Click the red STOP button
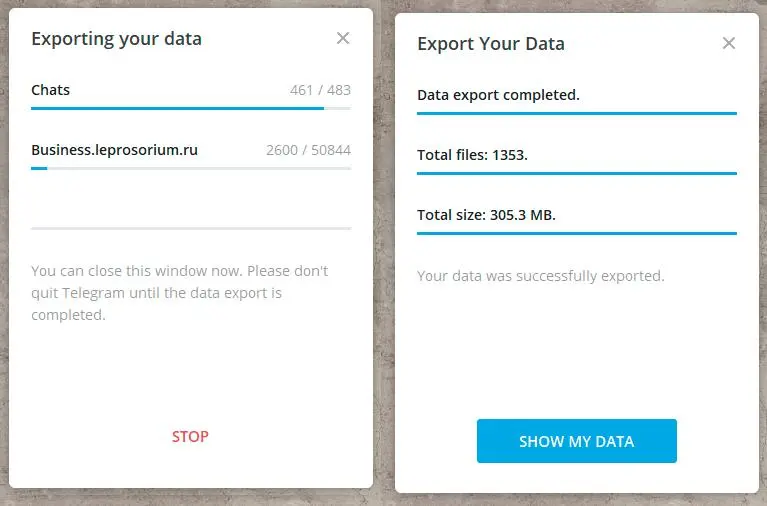The width and height of the screenshot is (767, 506). pyautogui.click(x=190, y=436)
